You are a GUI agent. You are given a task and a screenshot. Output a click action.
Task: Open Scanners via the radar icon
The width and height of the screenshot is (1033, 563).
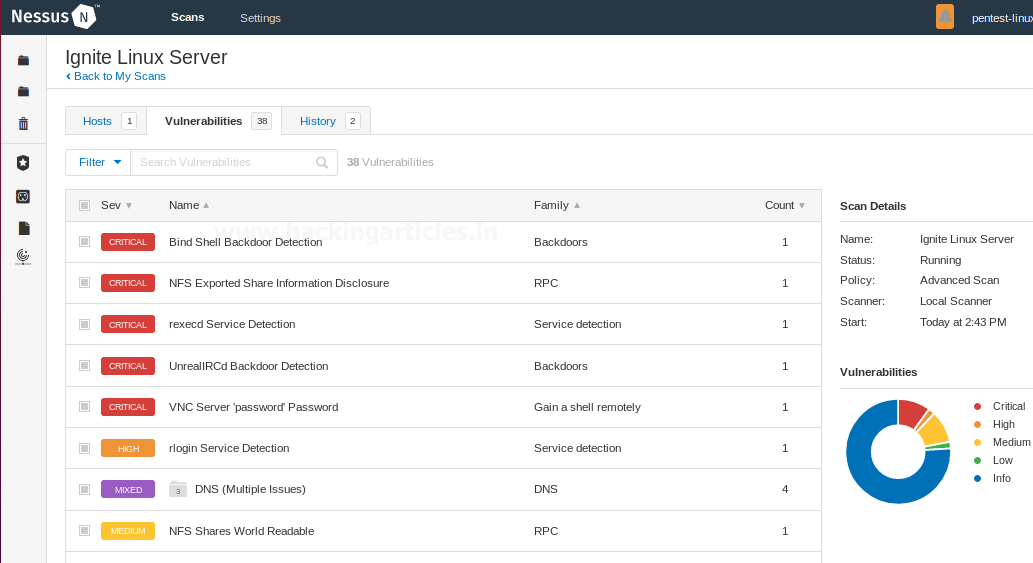point(23,257)
